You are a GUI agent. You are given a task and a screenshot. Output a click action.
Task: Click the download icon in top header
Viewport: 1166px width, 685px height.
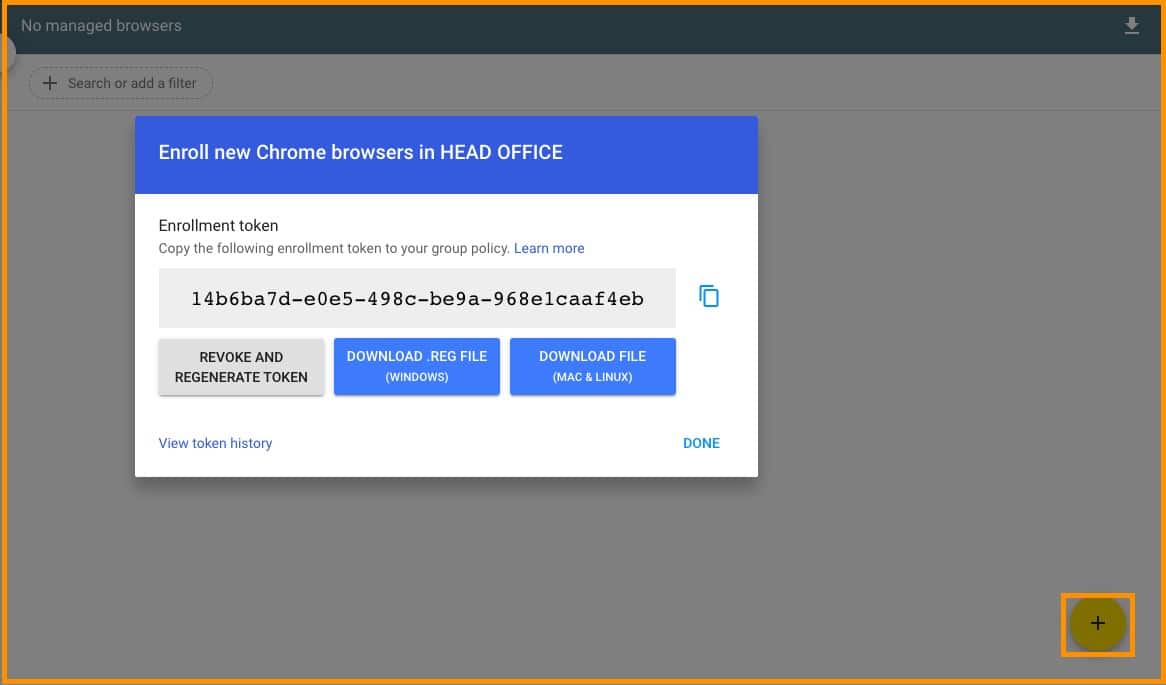pyautogui.click(x=1132, y=26)
